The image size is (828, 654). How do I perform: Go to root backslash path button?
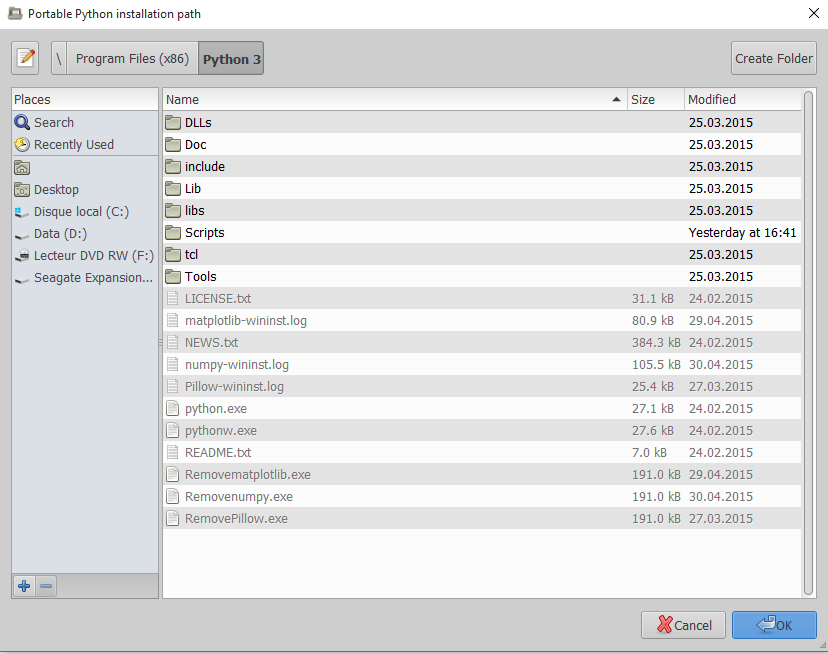(59, 58)
